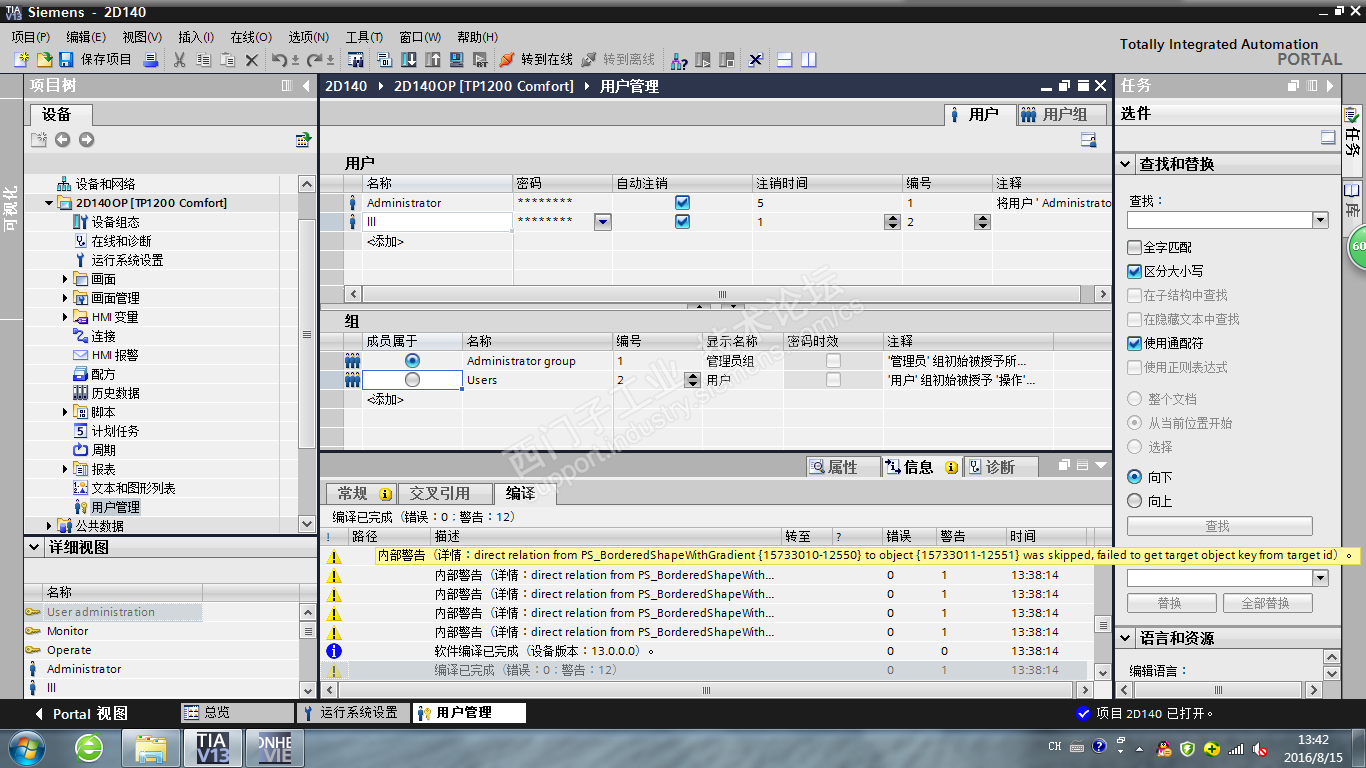This screenshot has height=768, width=1366.
Task: Click the paste clipboard icon
Action: pos(227,60)
